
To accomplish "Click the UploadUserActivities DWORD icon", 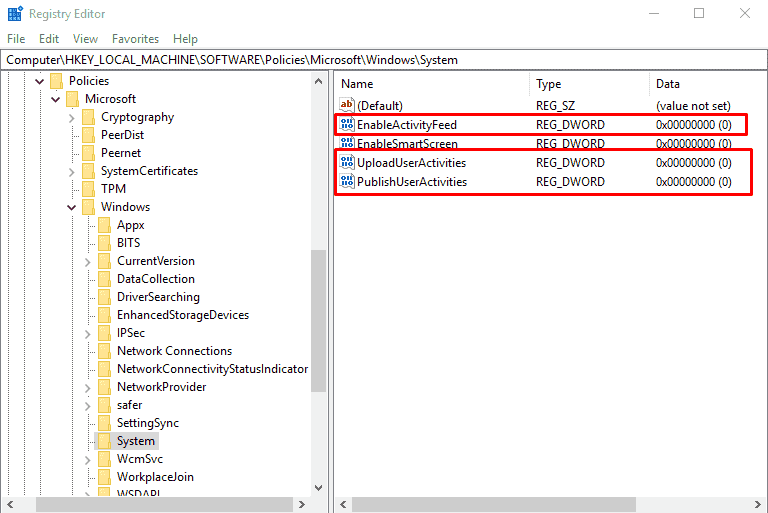I will (347, 162).
